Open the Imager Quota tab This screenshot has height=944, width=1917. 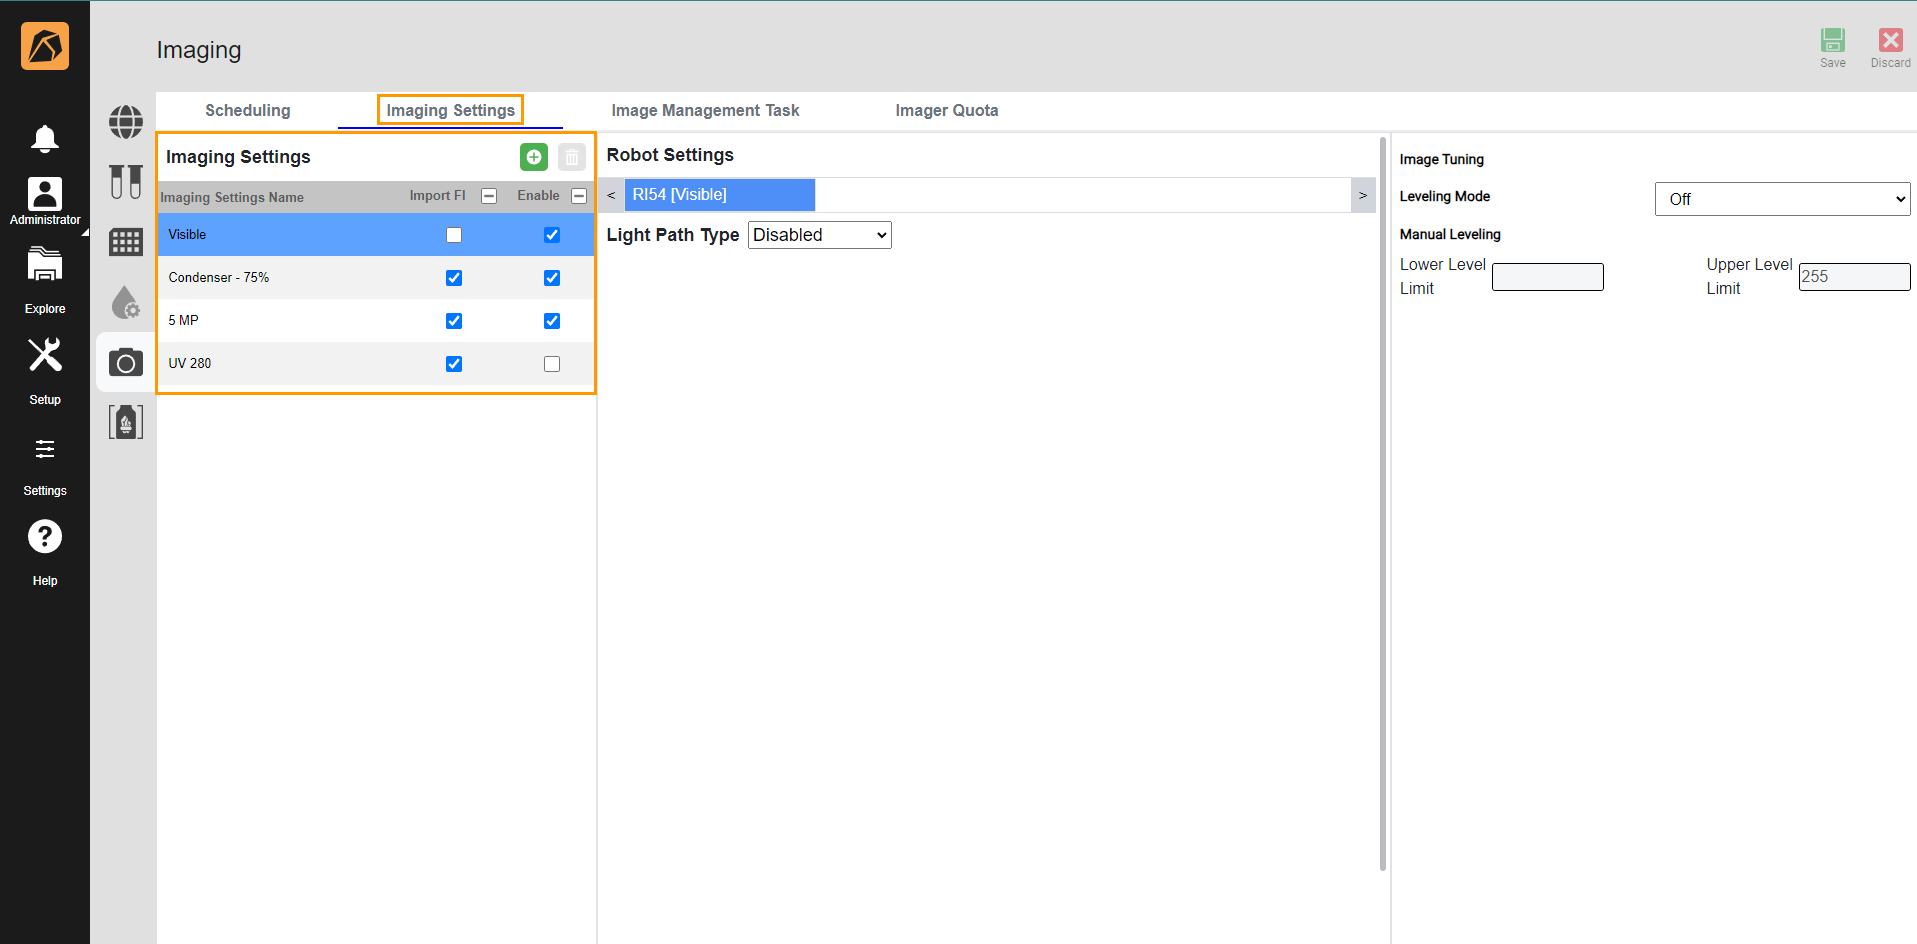(x=946, y=110)
